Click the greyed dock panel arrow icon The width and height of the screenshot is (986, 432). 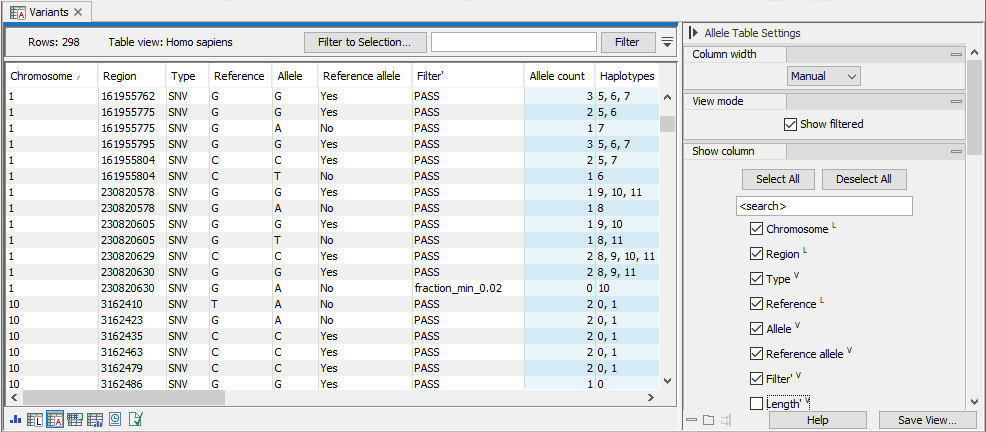point(727,419)
